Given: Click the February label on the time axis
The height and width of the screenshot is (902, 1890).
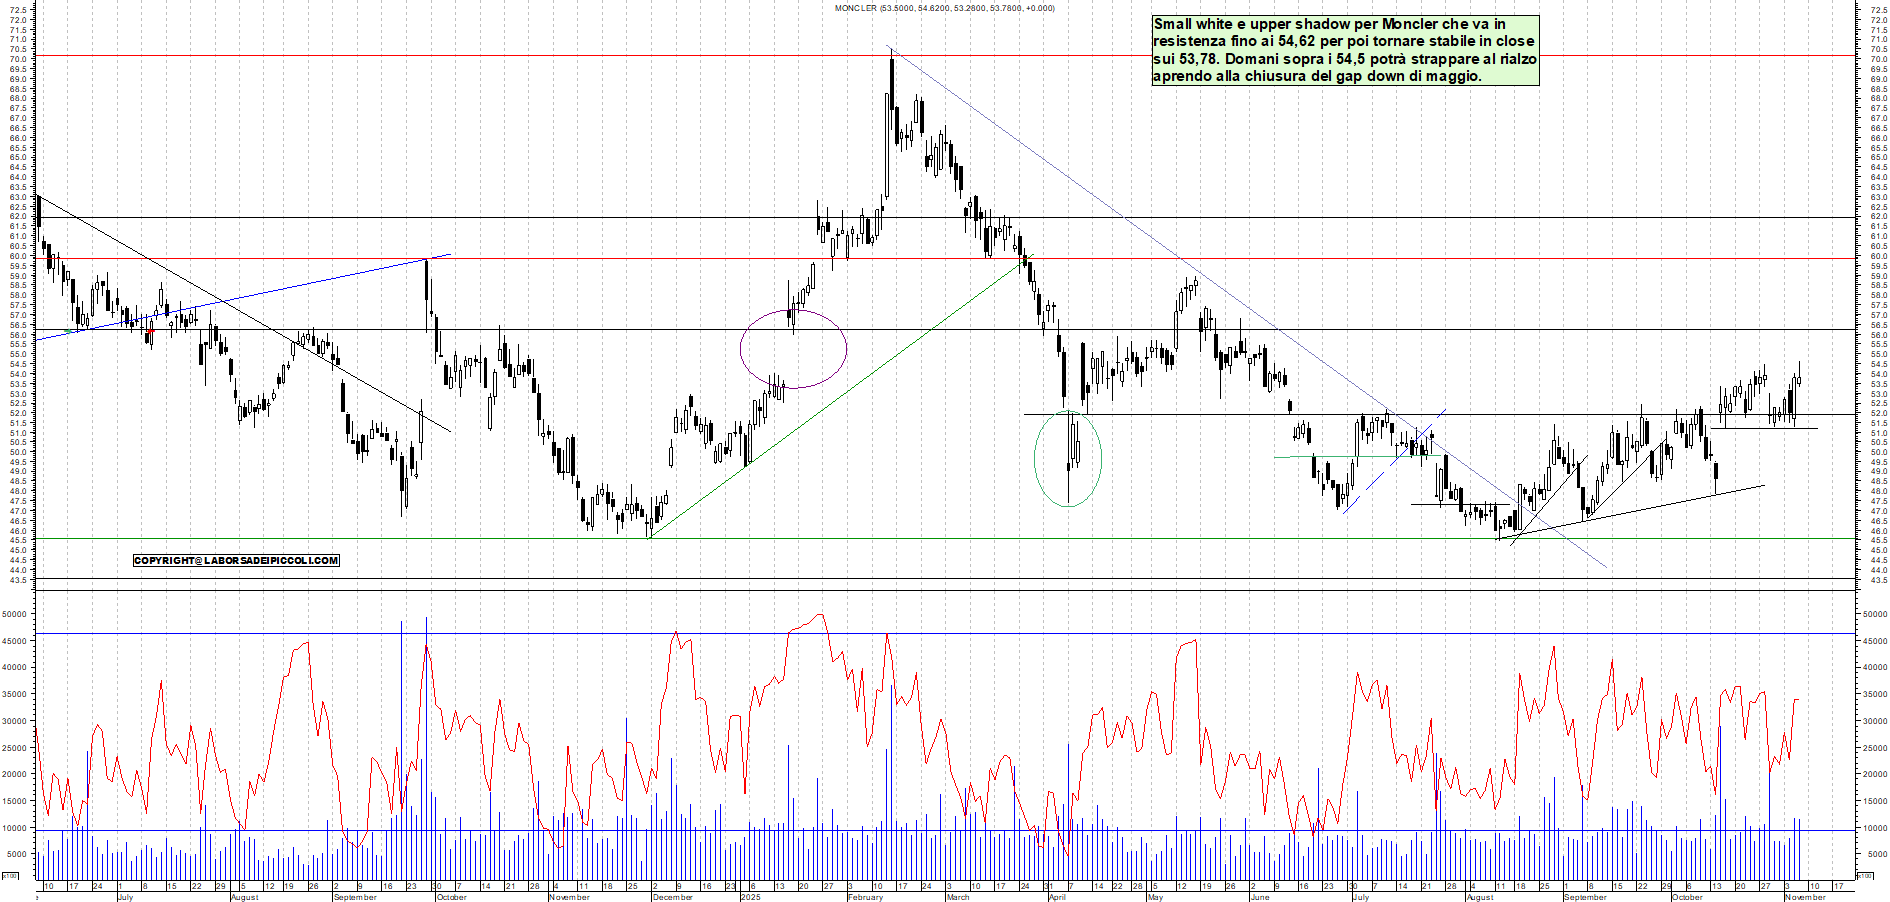Looking at the screenshot, I should coord(866,898).
